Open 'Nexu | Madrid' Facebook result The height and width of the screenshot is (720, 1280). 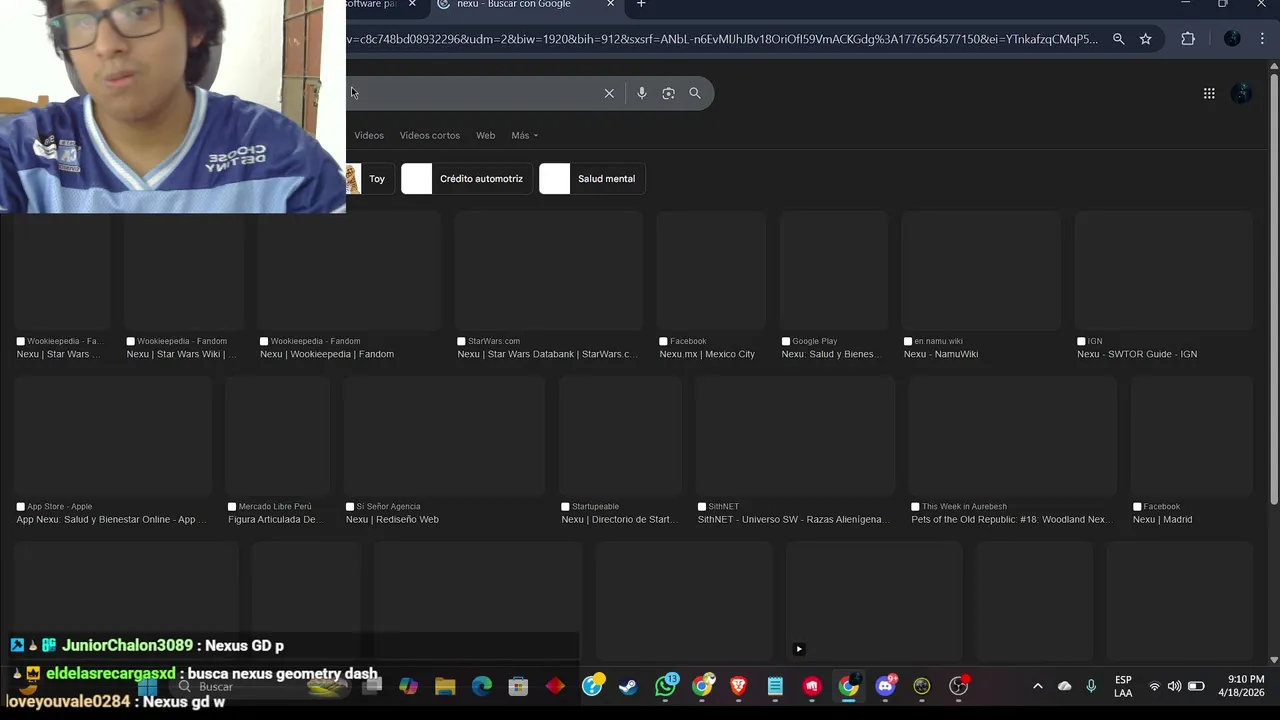[x=1162, y=520]
